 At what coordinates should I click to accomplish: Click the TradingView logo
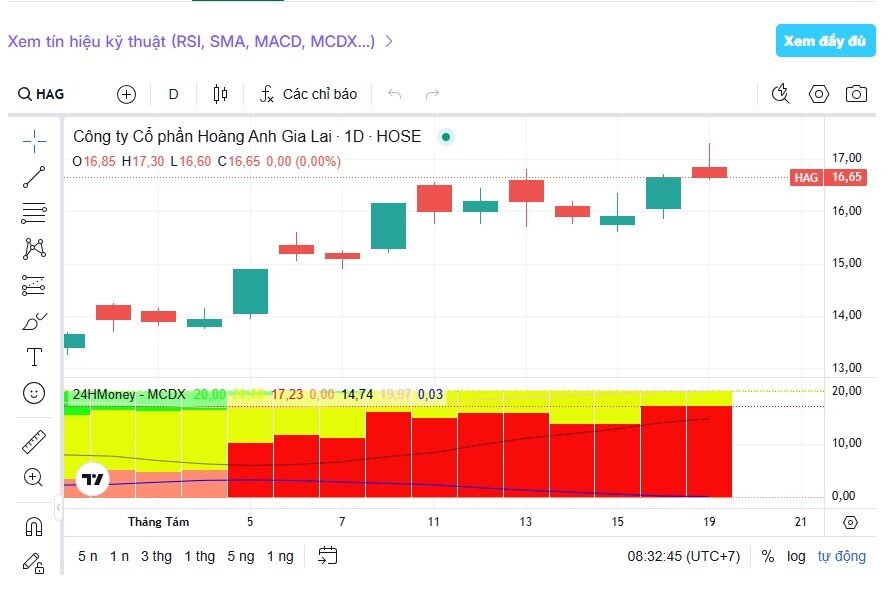(x=92, y=480)
